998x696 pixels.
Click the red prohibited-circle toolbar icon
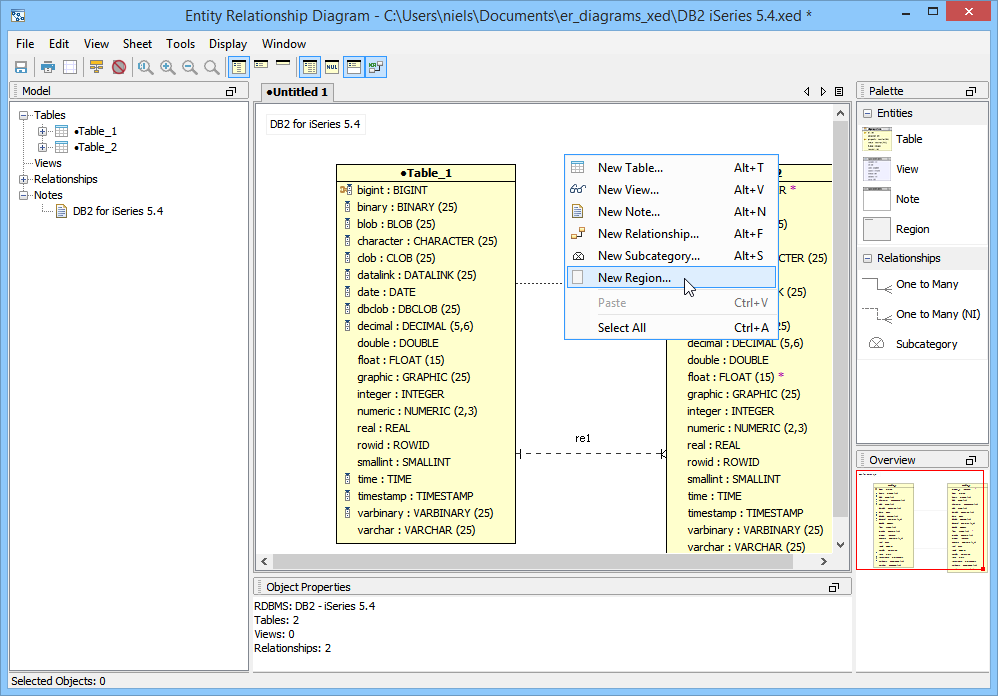119,67
